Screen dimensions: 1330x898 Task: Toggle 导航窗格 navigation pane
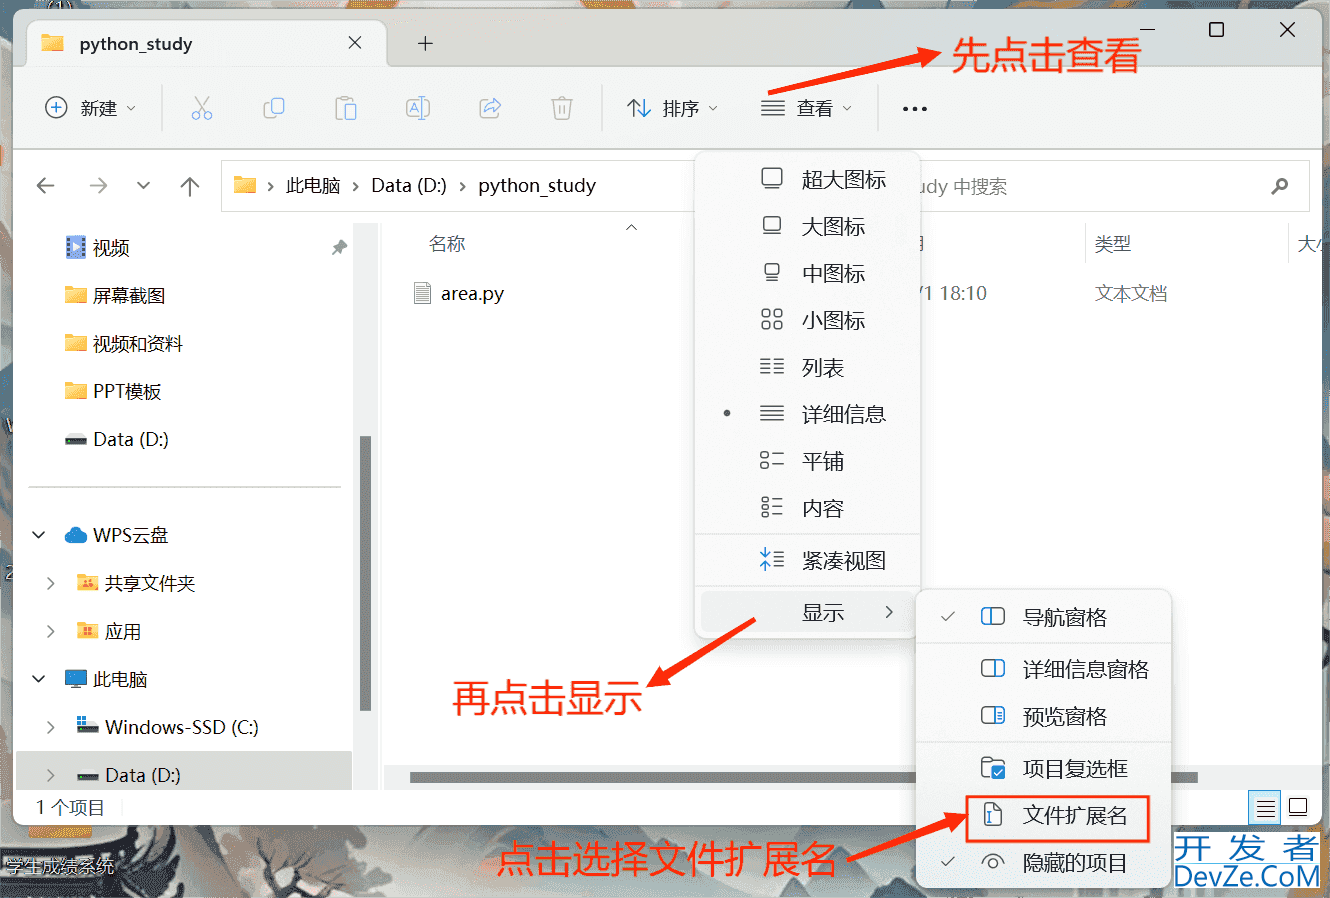click(1043, 617)
